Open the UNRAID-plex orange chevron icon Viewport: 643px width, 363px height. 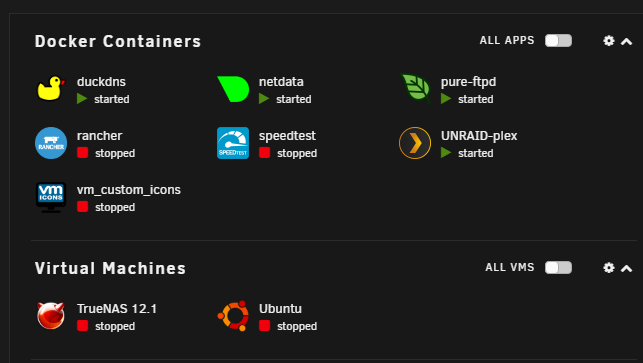(415, 143)
